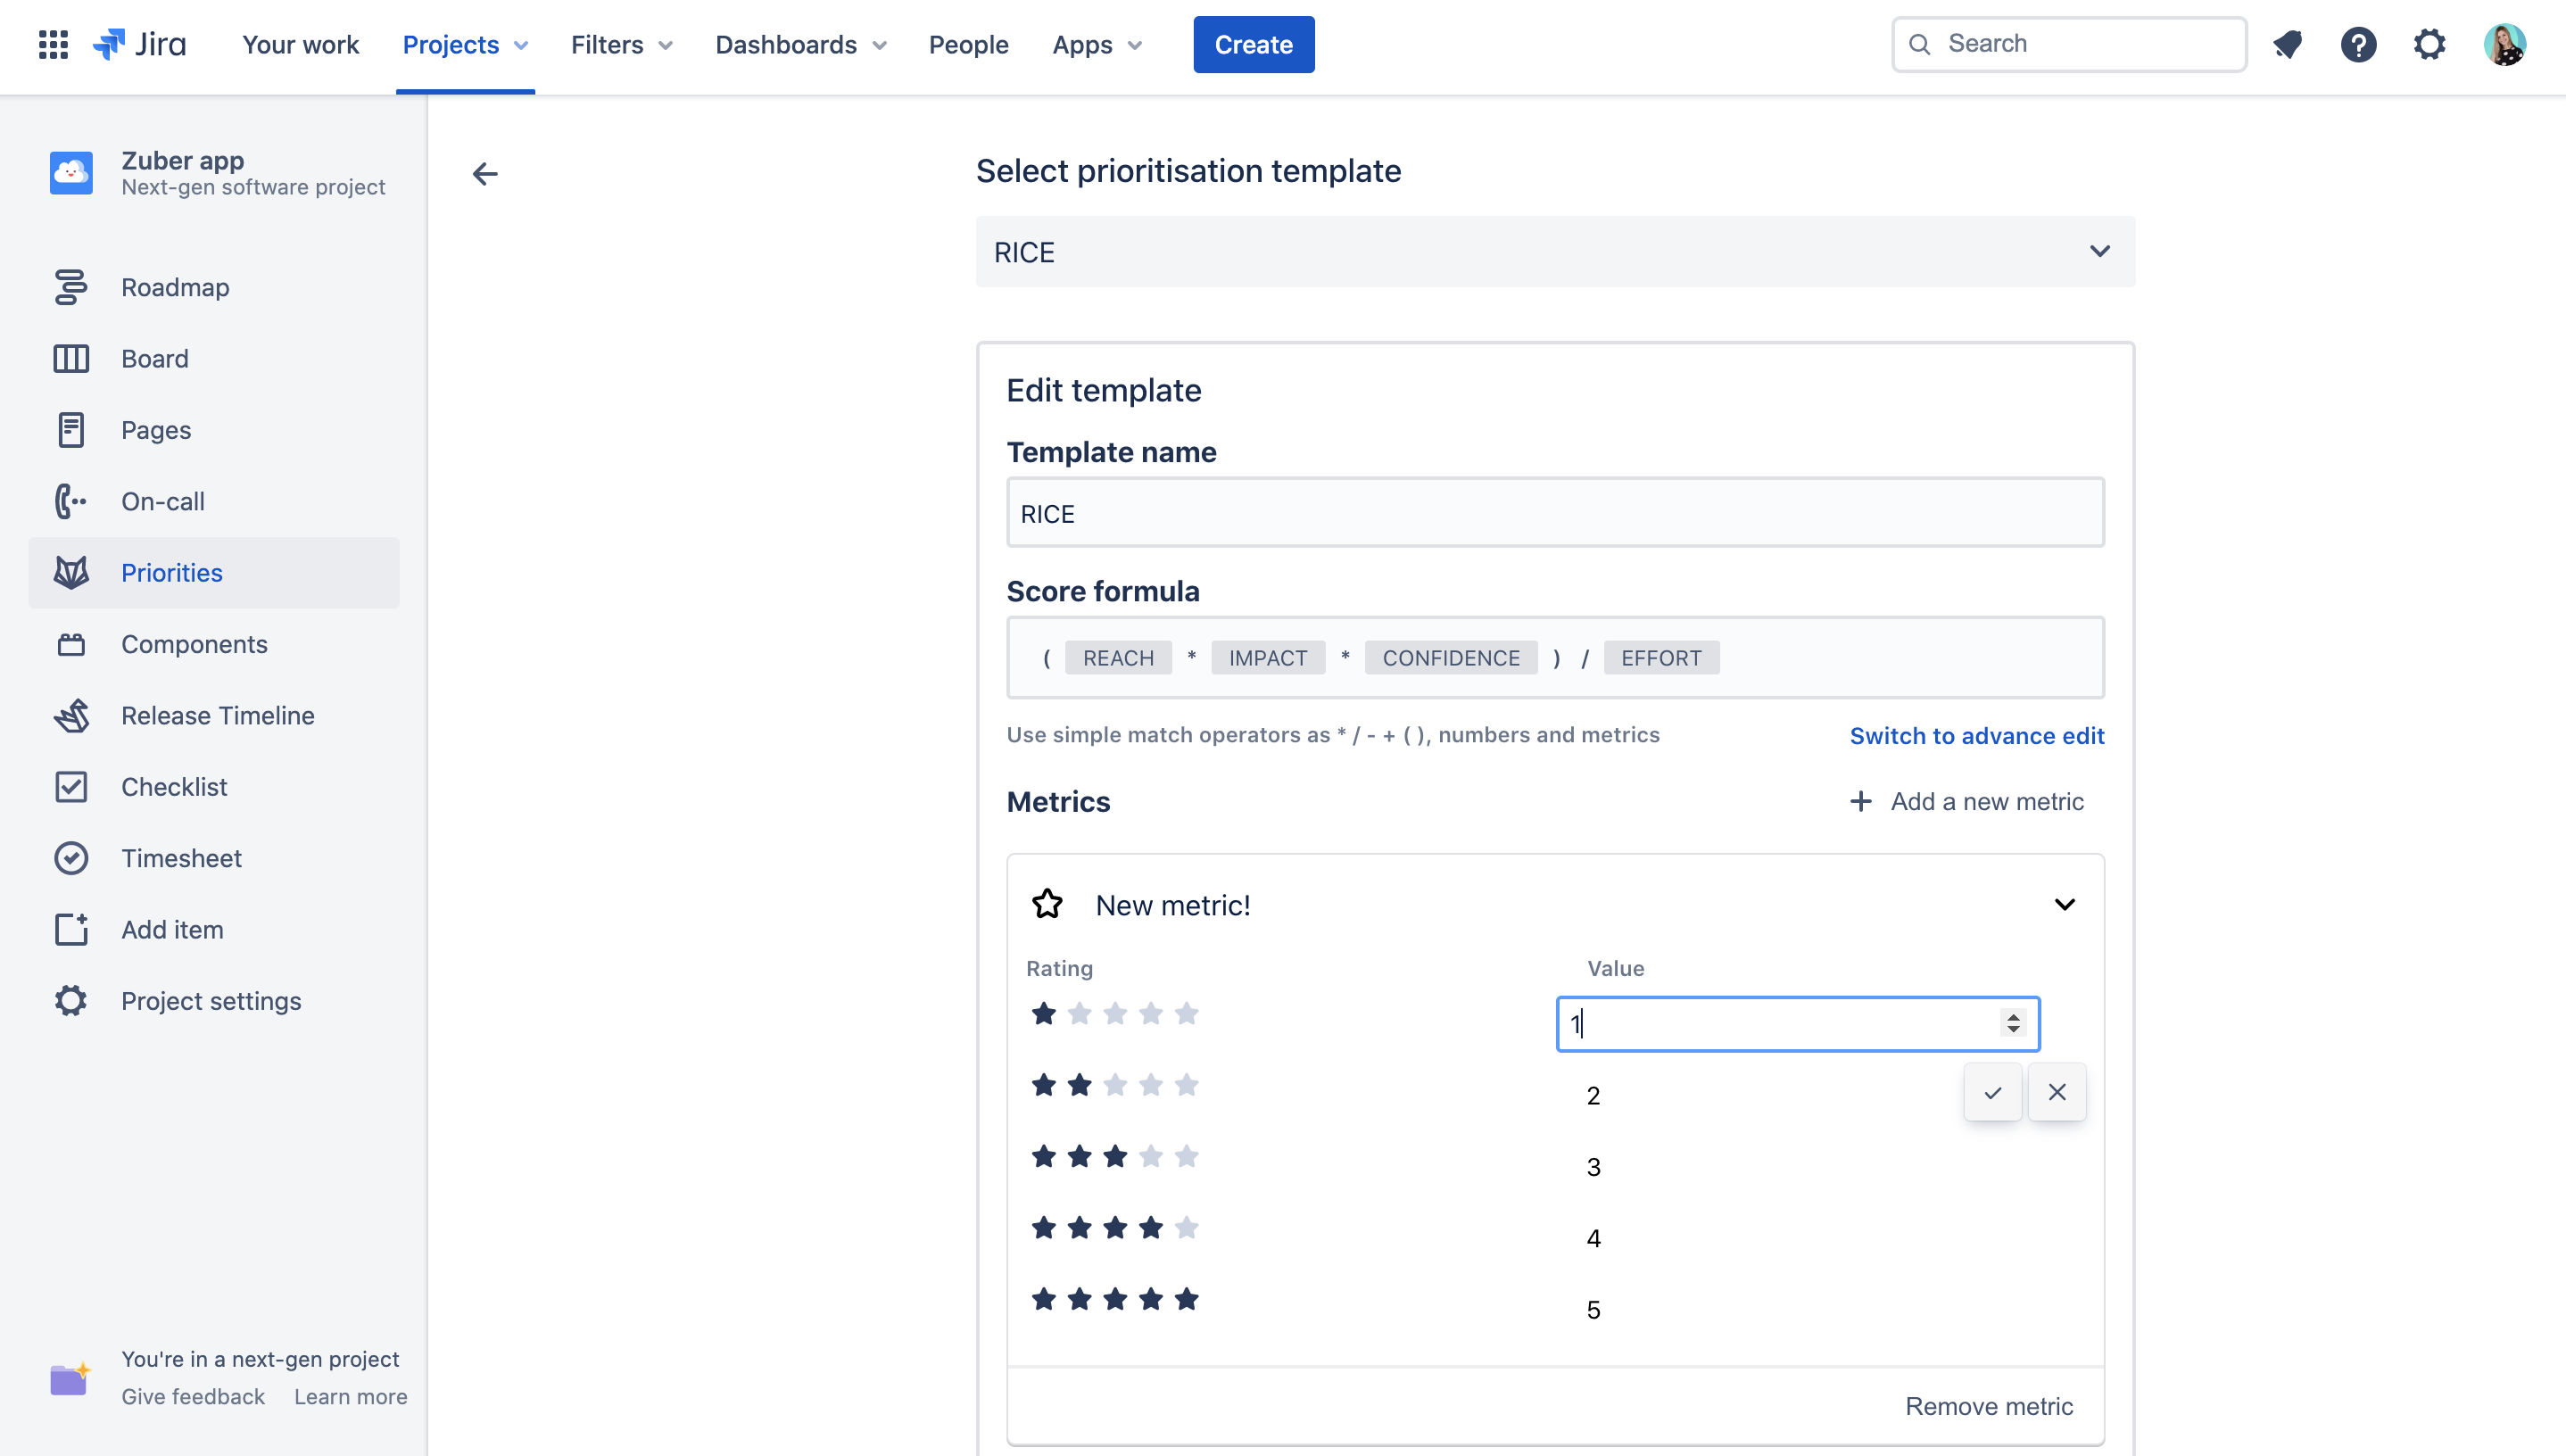2566x1456 pixels.
Task: Click Switch to advance edit link
Action: [x=1976, y=736]
